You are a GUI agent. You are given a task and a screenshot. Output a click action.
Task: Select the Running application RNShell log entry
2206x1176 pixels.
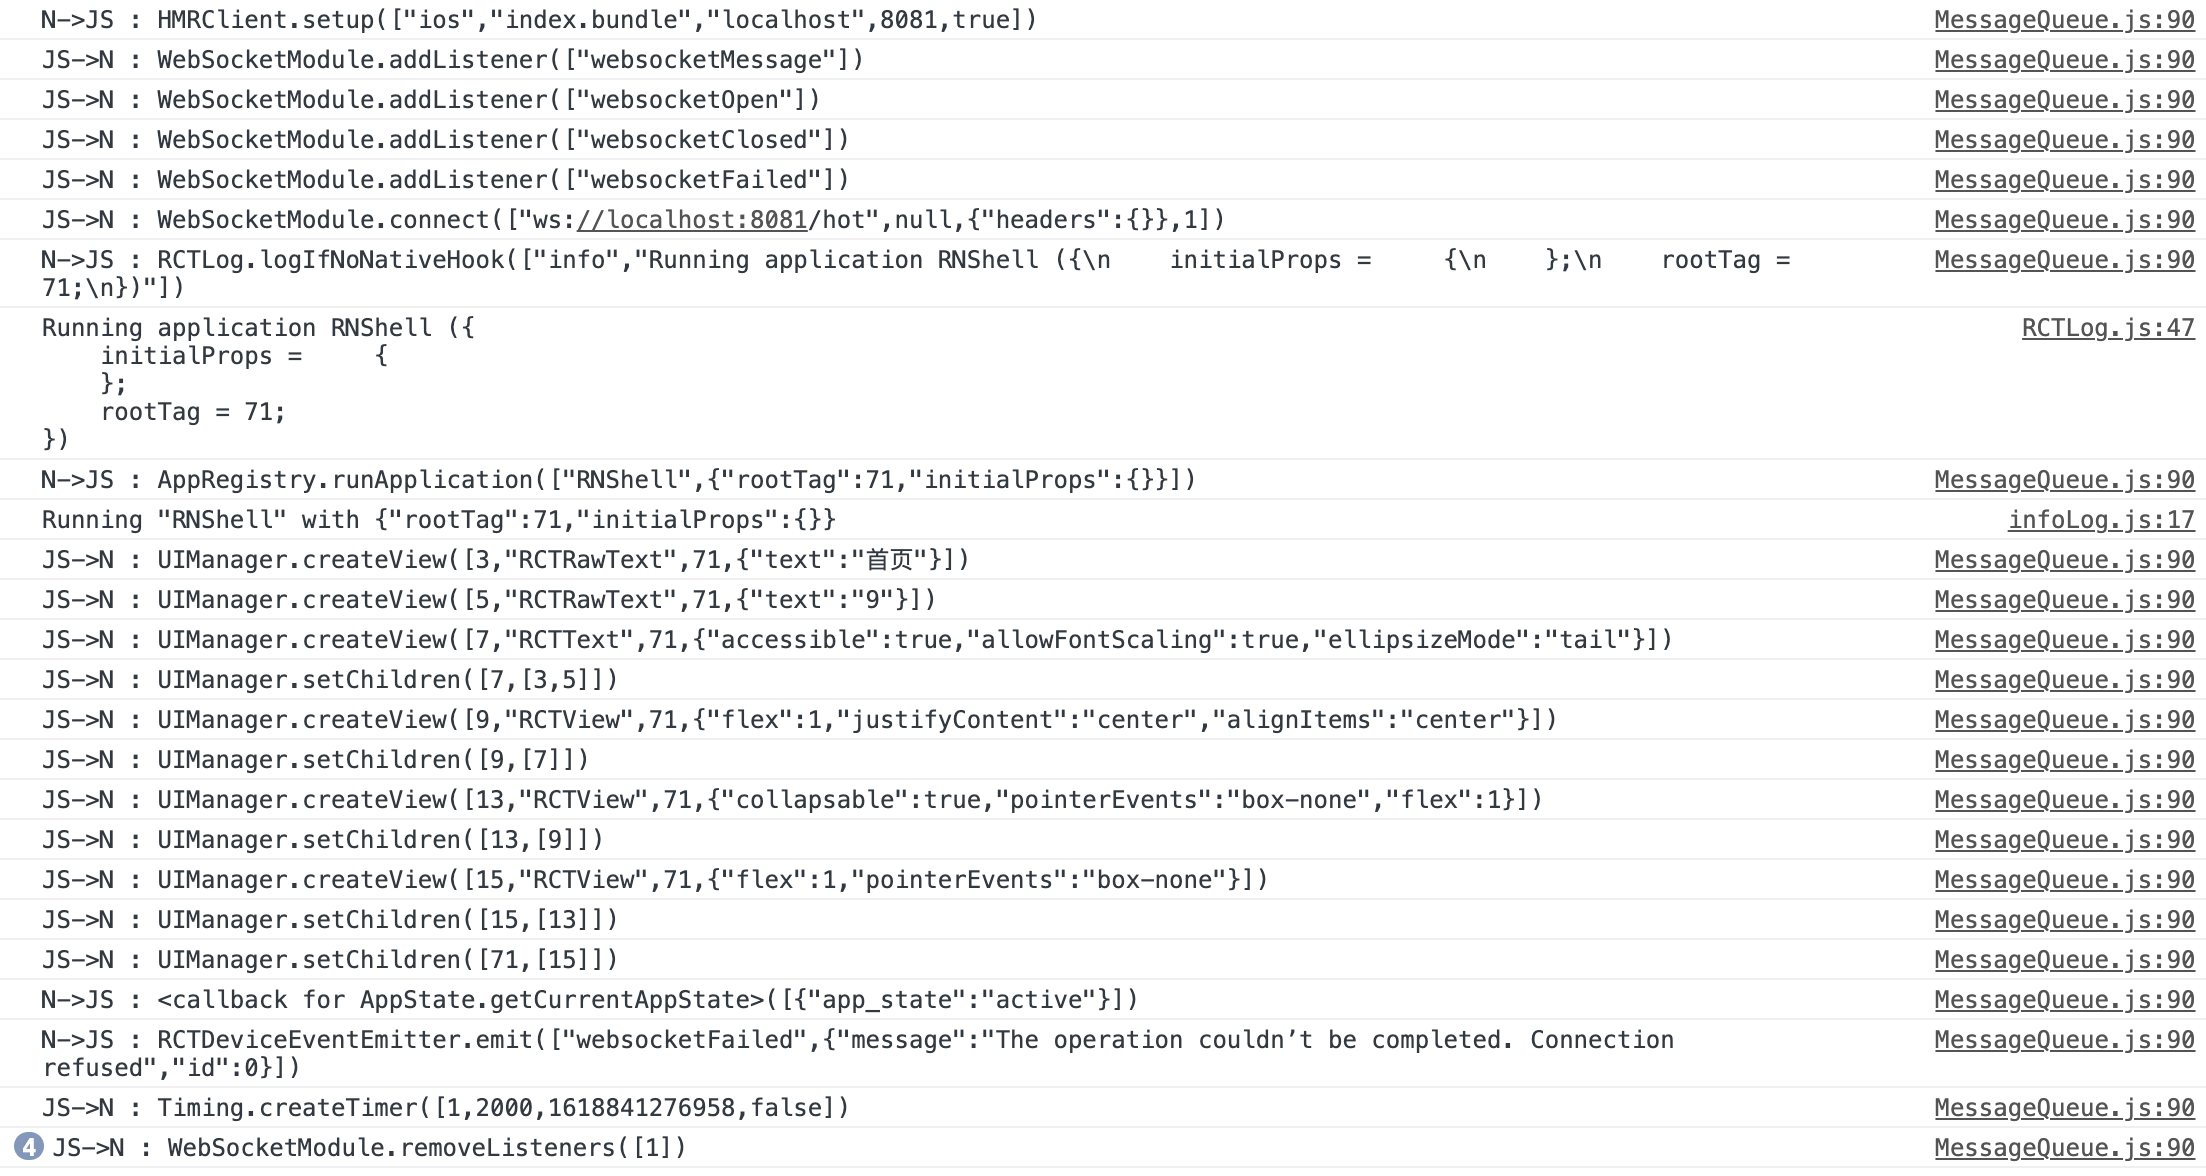coord(1103,383)
